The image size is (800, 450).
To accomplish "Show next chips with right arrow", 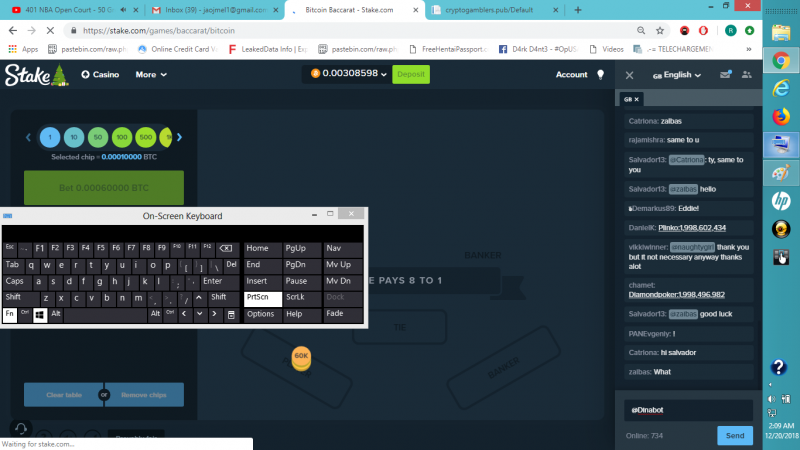I will coord(180,137).
